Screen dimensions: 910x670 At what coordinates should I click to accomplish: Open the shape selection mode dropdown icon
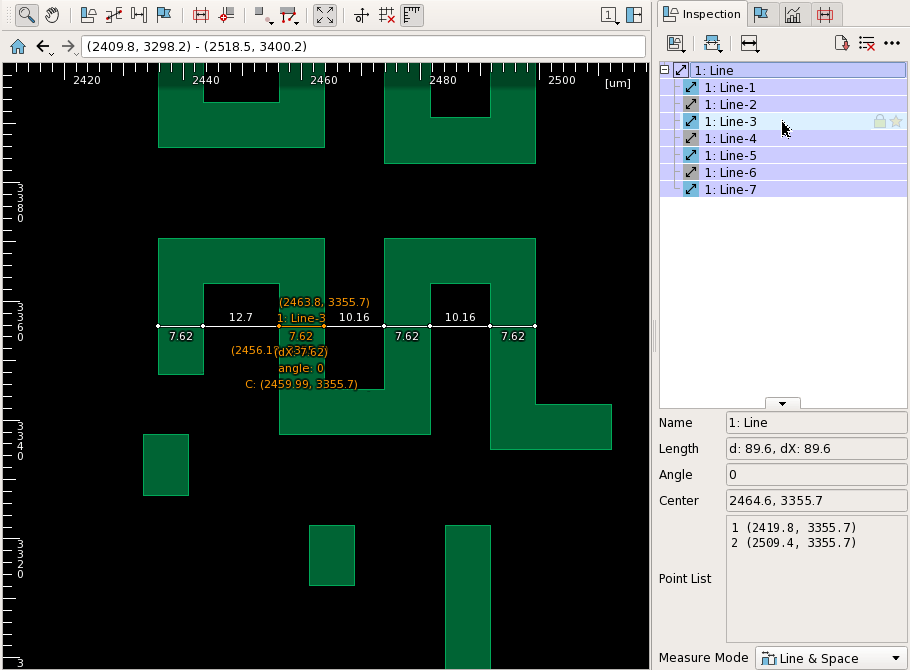[x=264, y=16]
